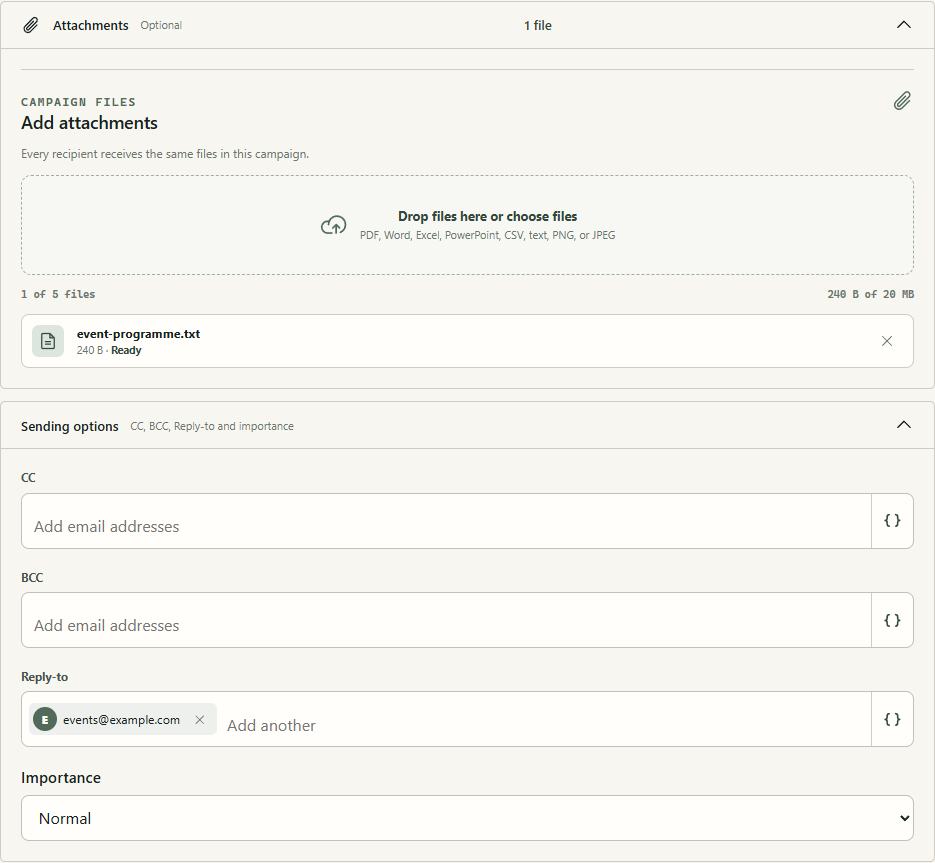This screenshot has width=935, height=863.
Task: Click the cloud upload icon
Action: click(x=333, y=225)
